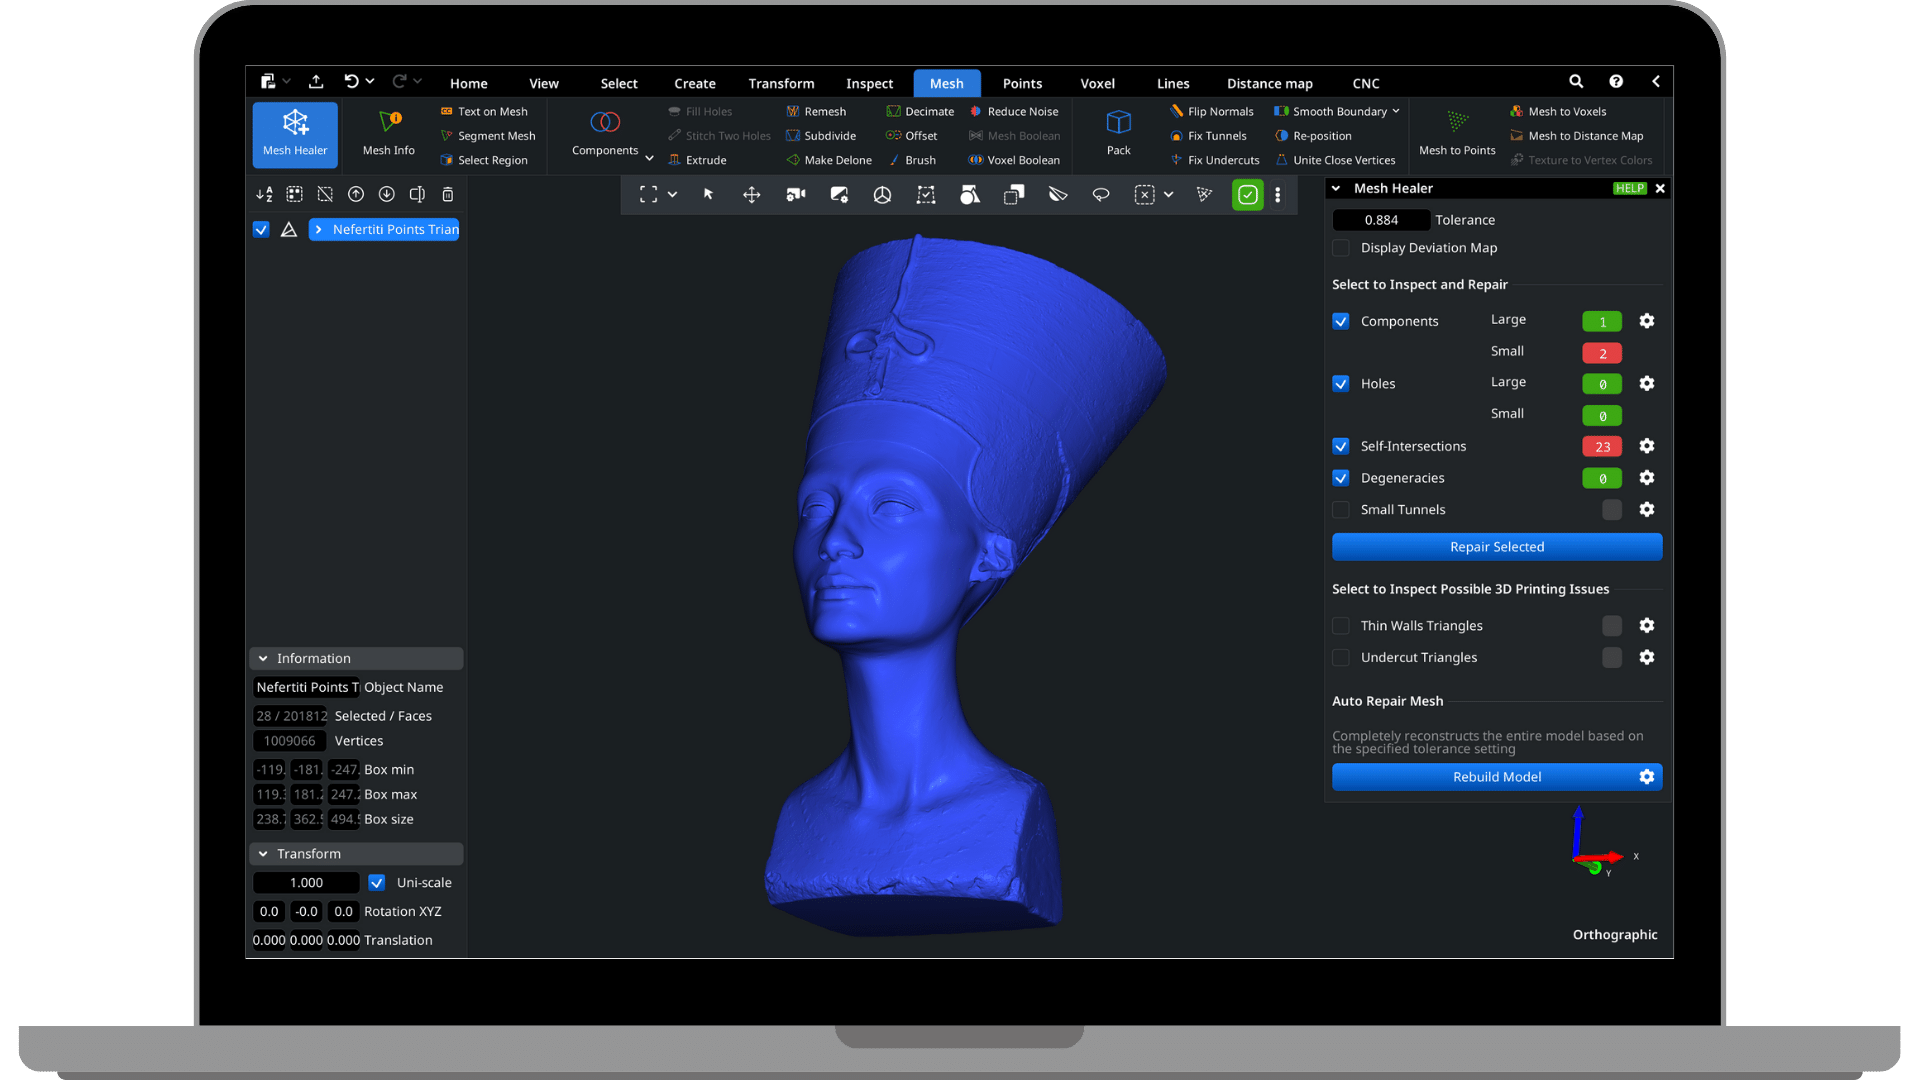The image size is (1920, 1080).
Task: Click the Tolerance value field
Action: click(x=1380, y=220)
